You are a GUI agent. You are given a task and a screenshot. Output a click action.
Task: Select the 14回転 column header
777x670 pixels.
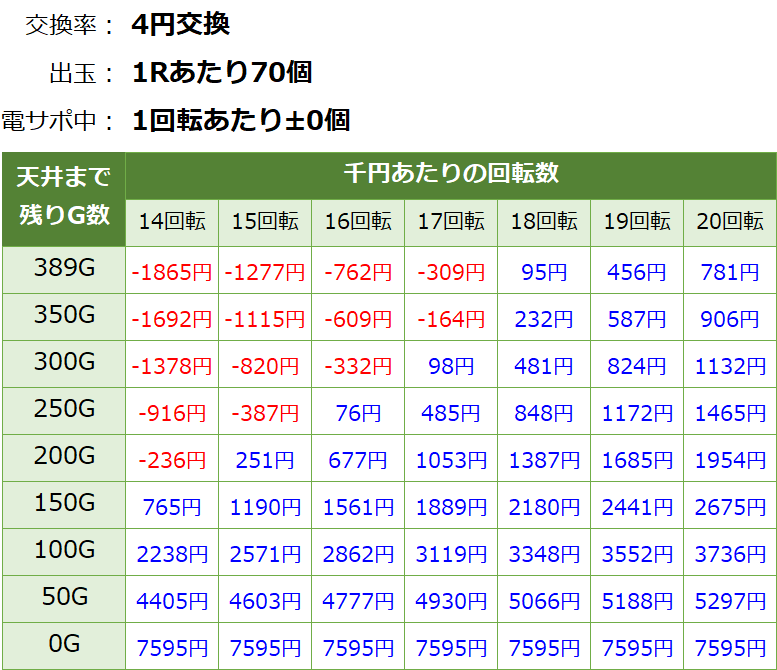pos(172,223)
